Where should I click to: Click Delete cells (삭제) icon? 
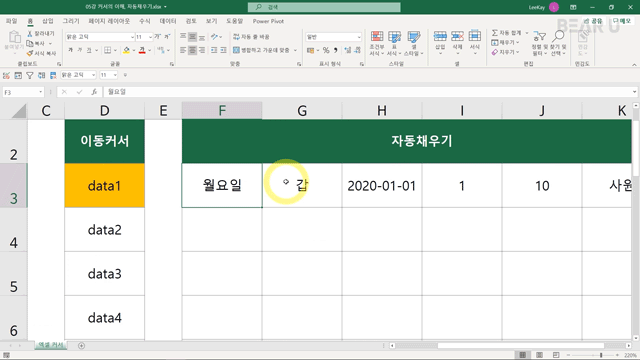coord(457,36)
